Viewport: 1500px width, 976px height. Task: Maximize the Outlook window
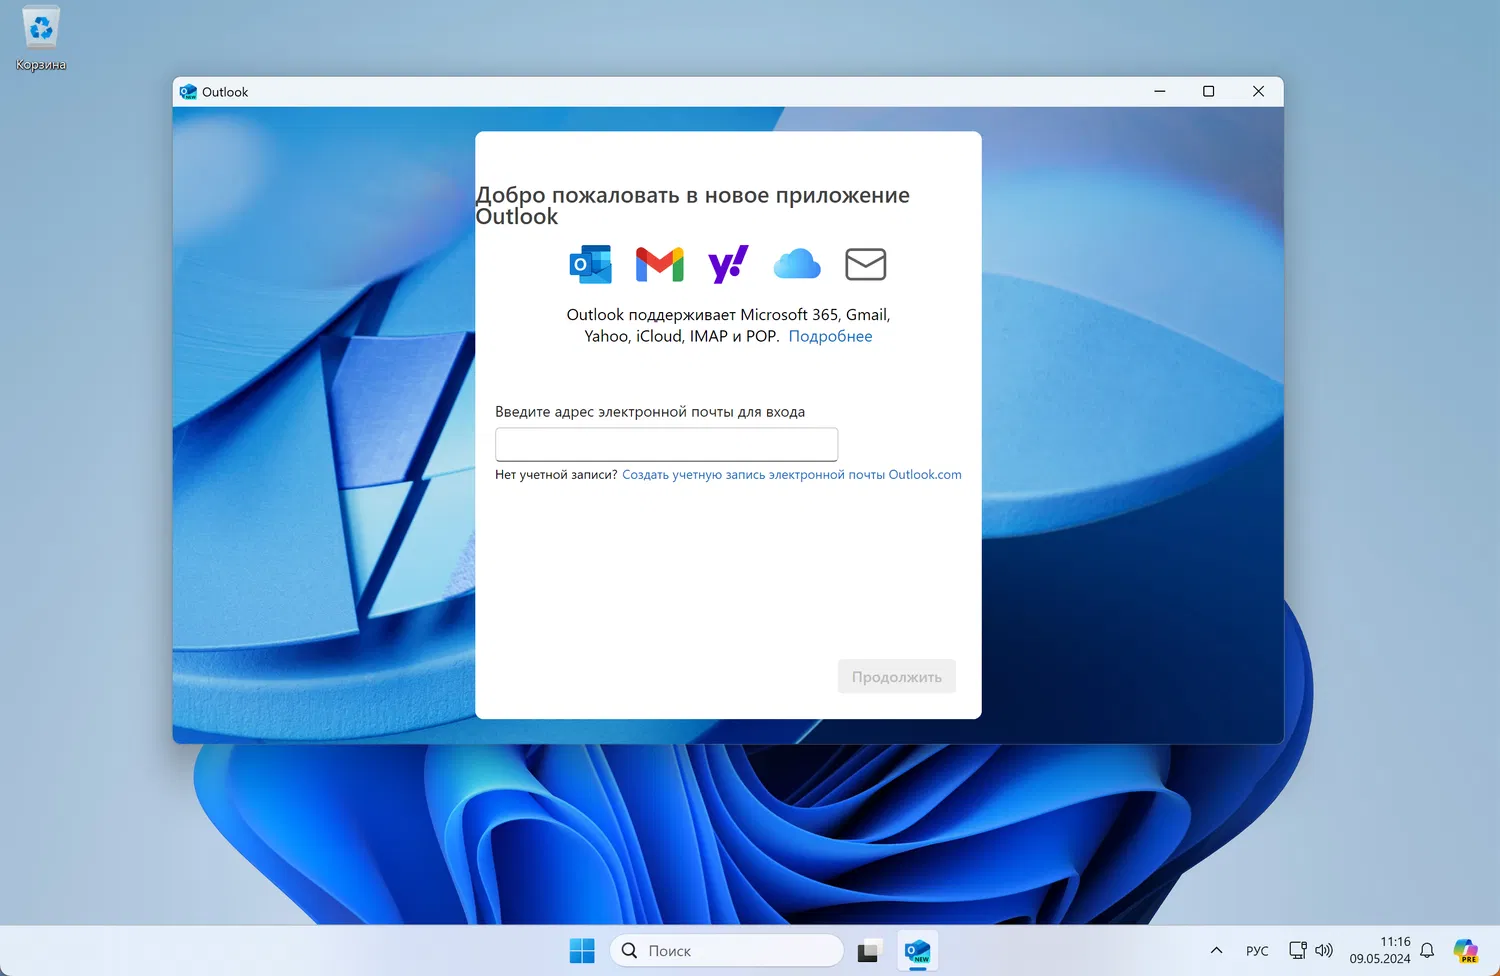pyautogui.click(x=1209, y=92)
